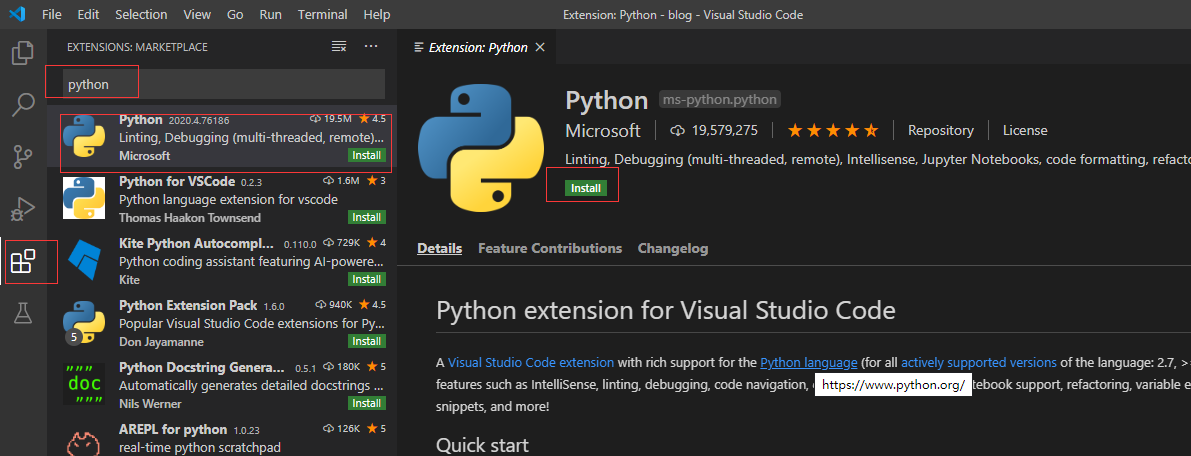Open the License link
The image size is (1191, 456).
[1025, 130]
